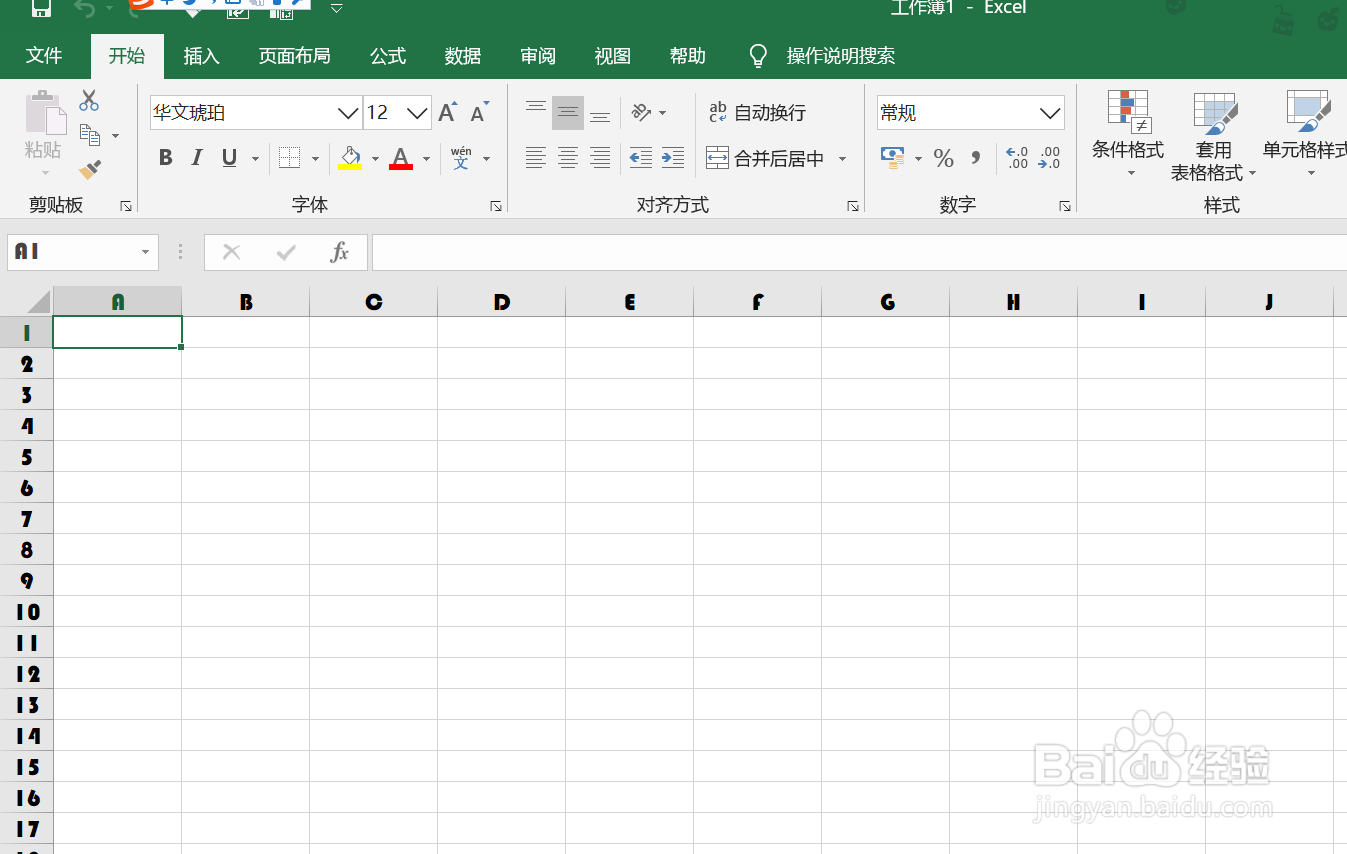This screenshot has width=1347, height=854.
Task: Open the 常规 number format dropdown
Action: coord(1050,113)
